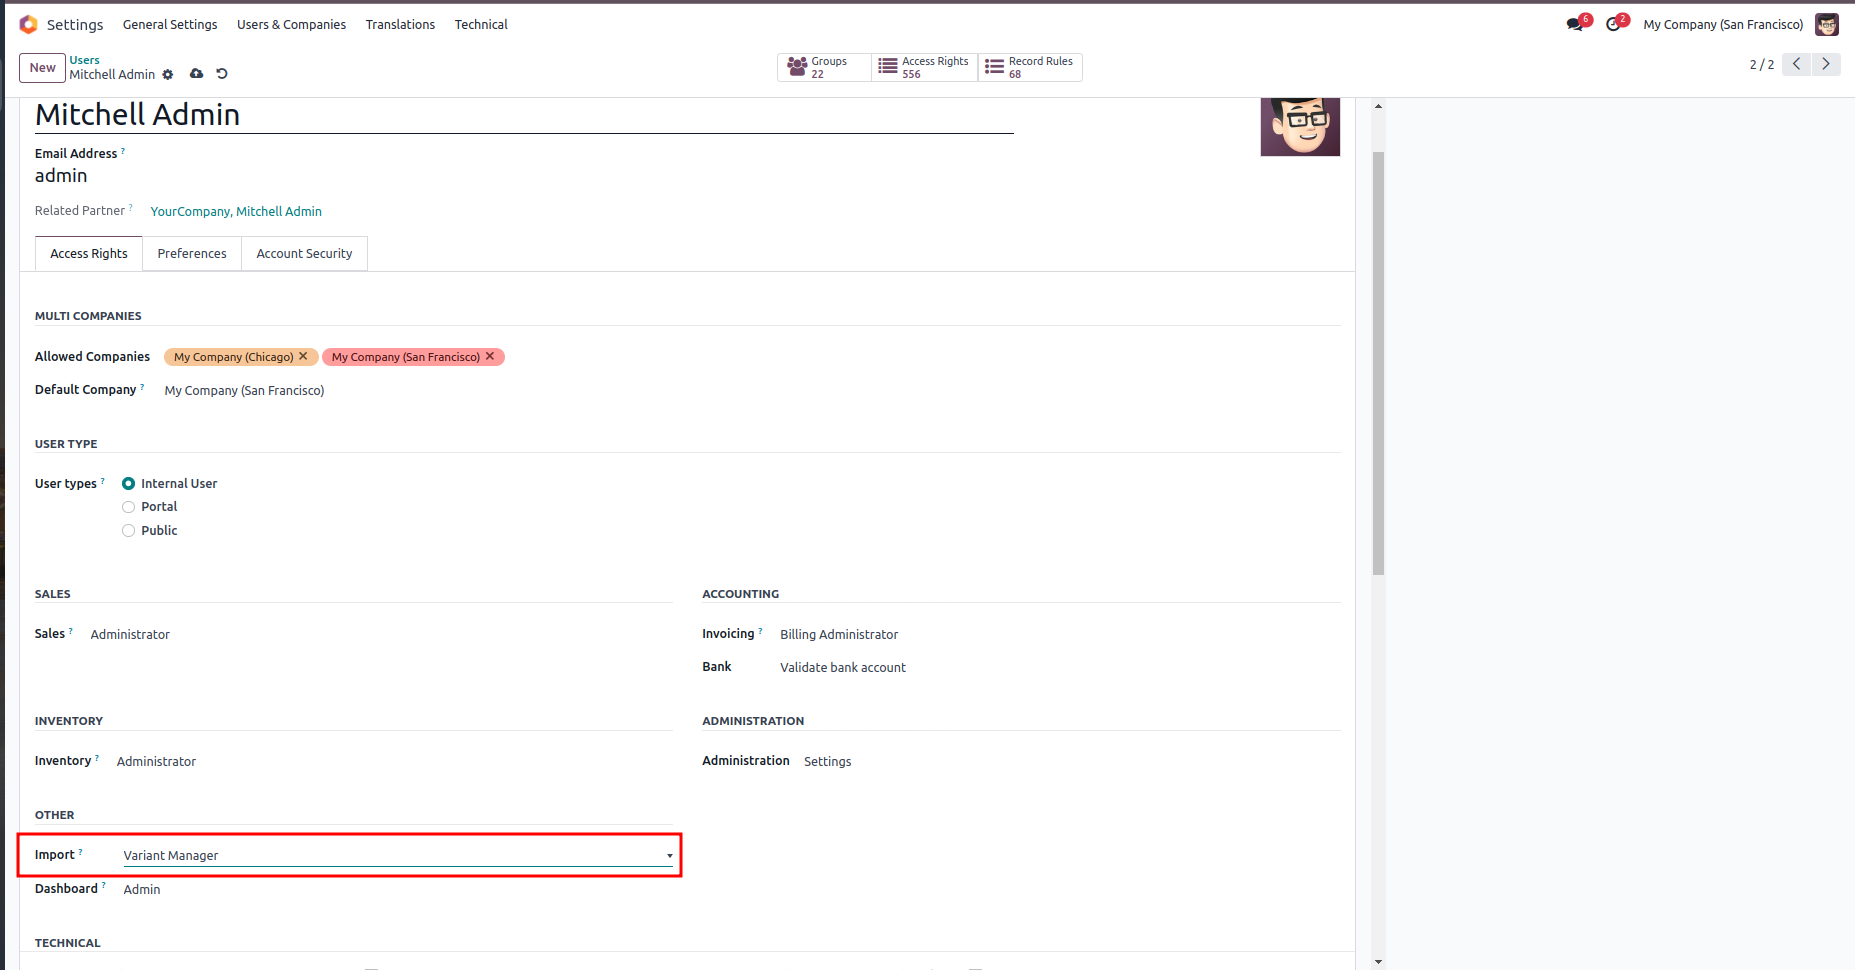The image size is (1855, 970).
Task: Click the discard changes undo icon
Action: 222,74
